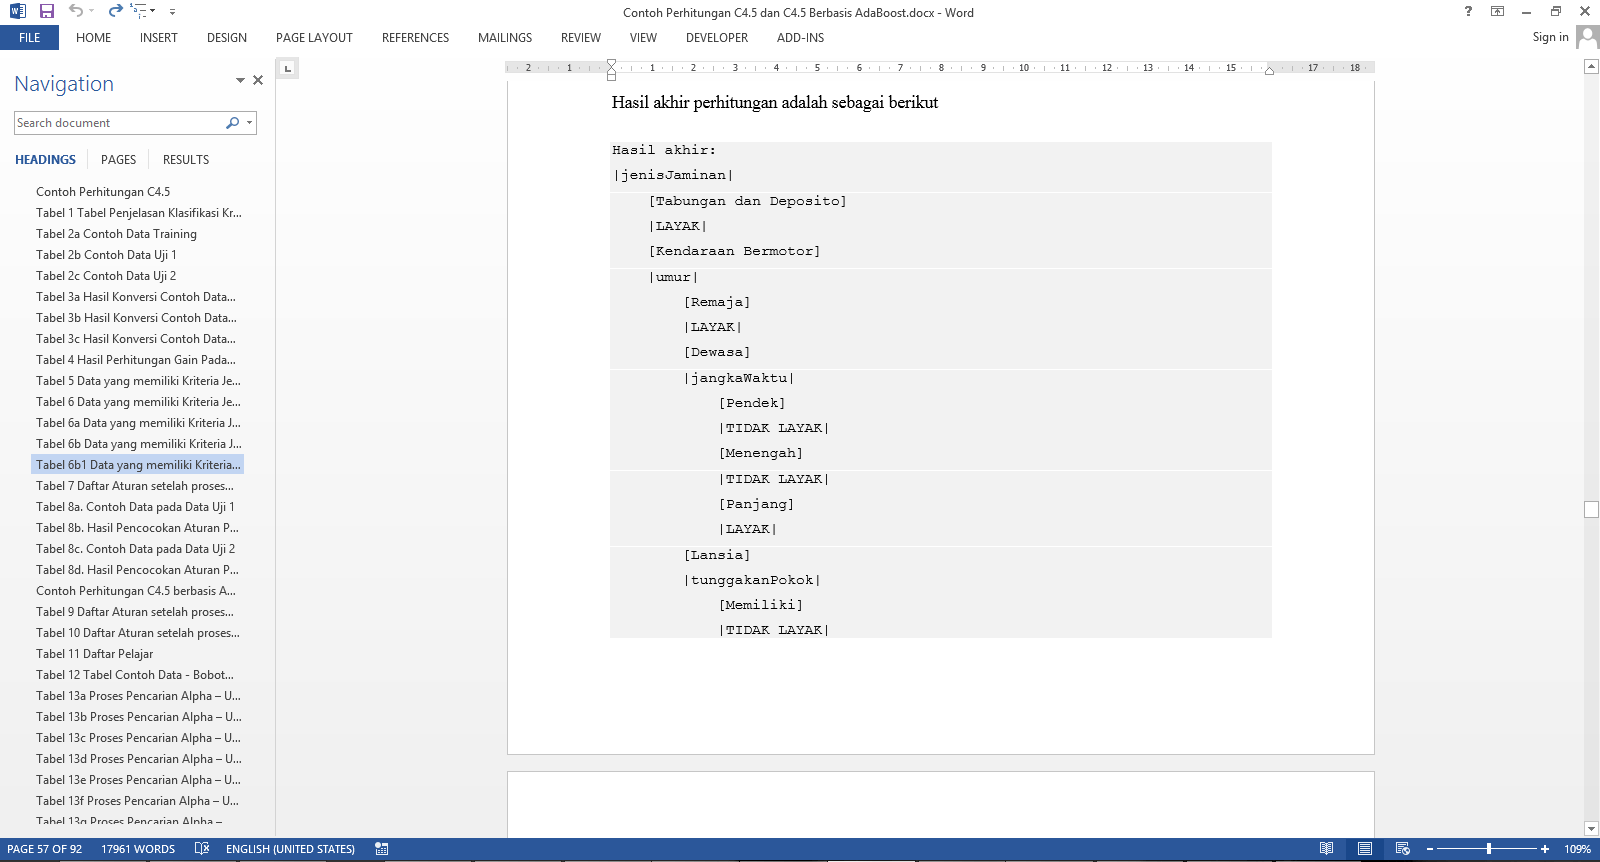Open the Navigation pane task options dropdown
The image size is (1600, 862).
240,80
